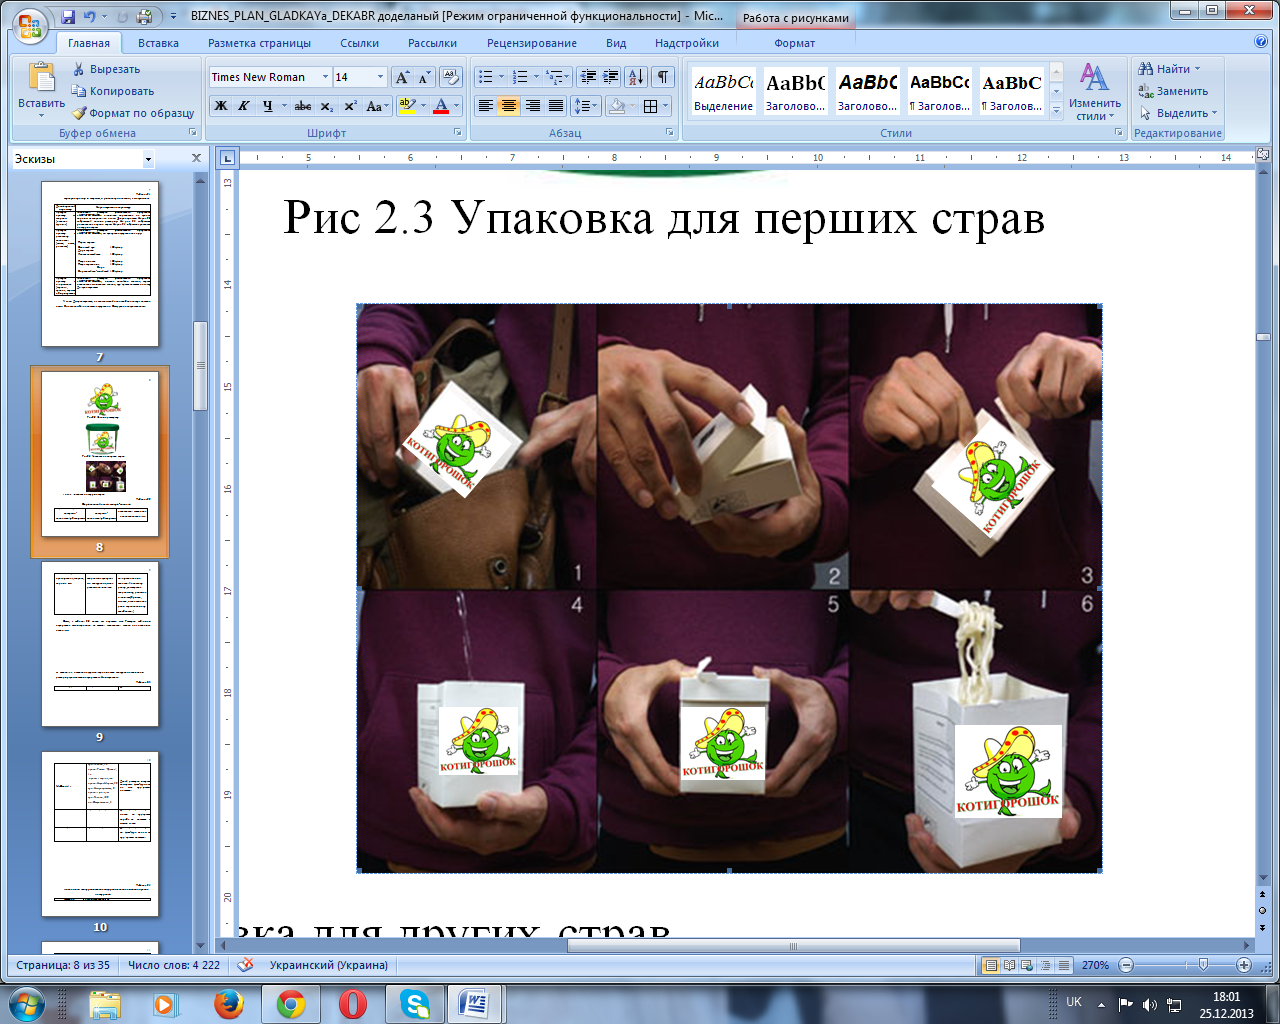Expand the Шрифт dialog launcher
1280x1024 pixels.
coord(458,132)
